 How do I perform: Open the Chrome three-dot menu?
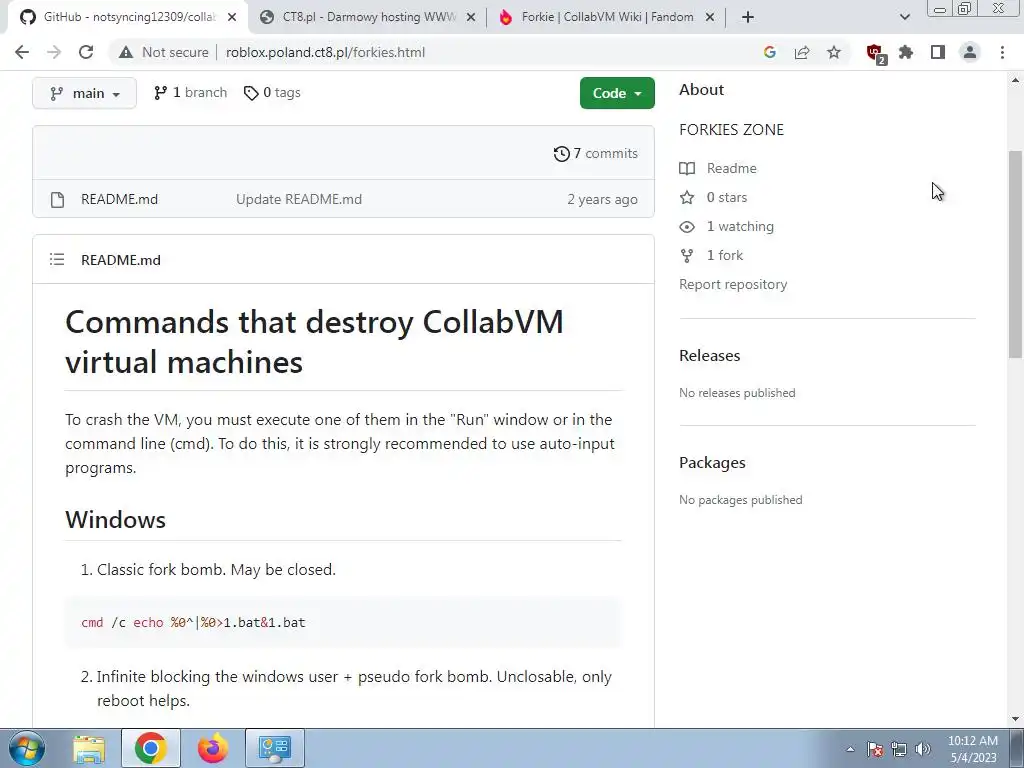[1002, 52]
